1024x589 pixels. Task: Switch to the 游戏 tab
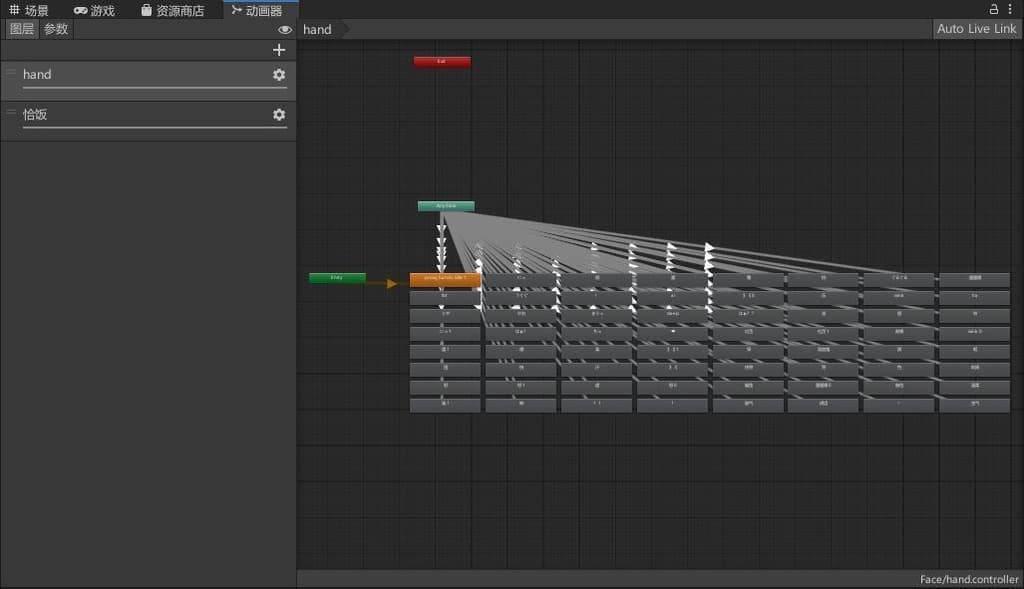click(94, 11)
